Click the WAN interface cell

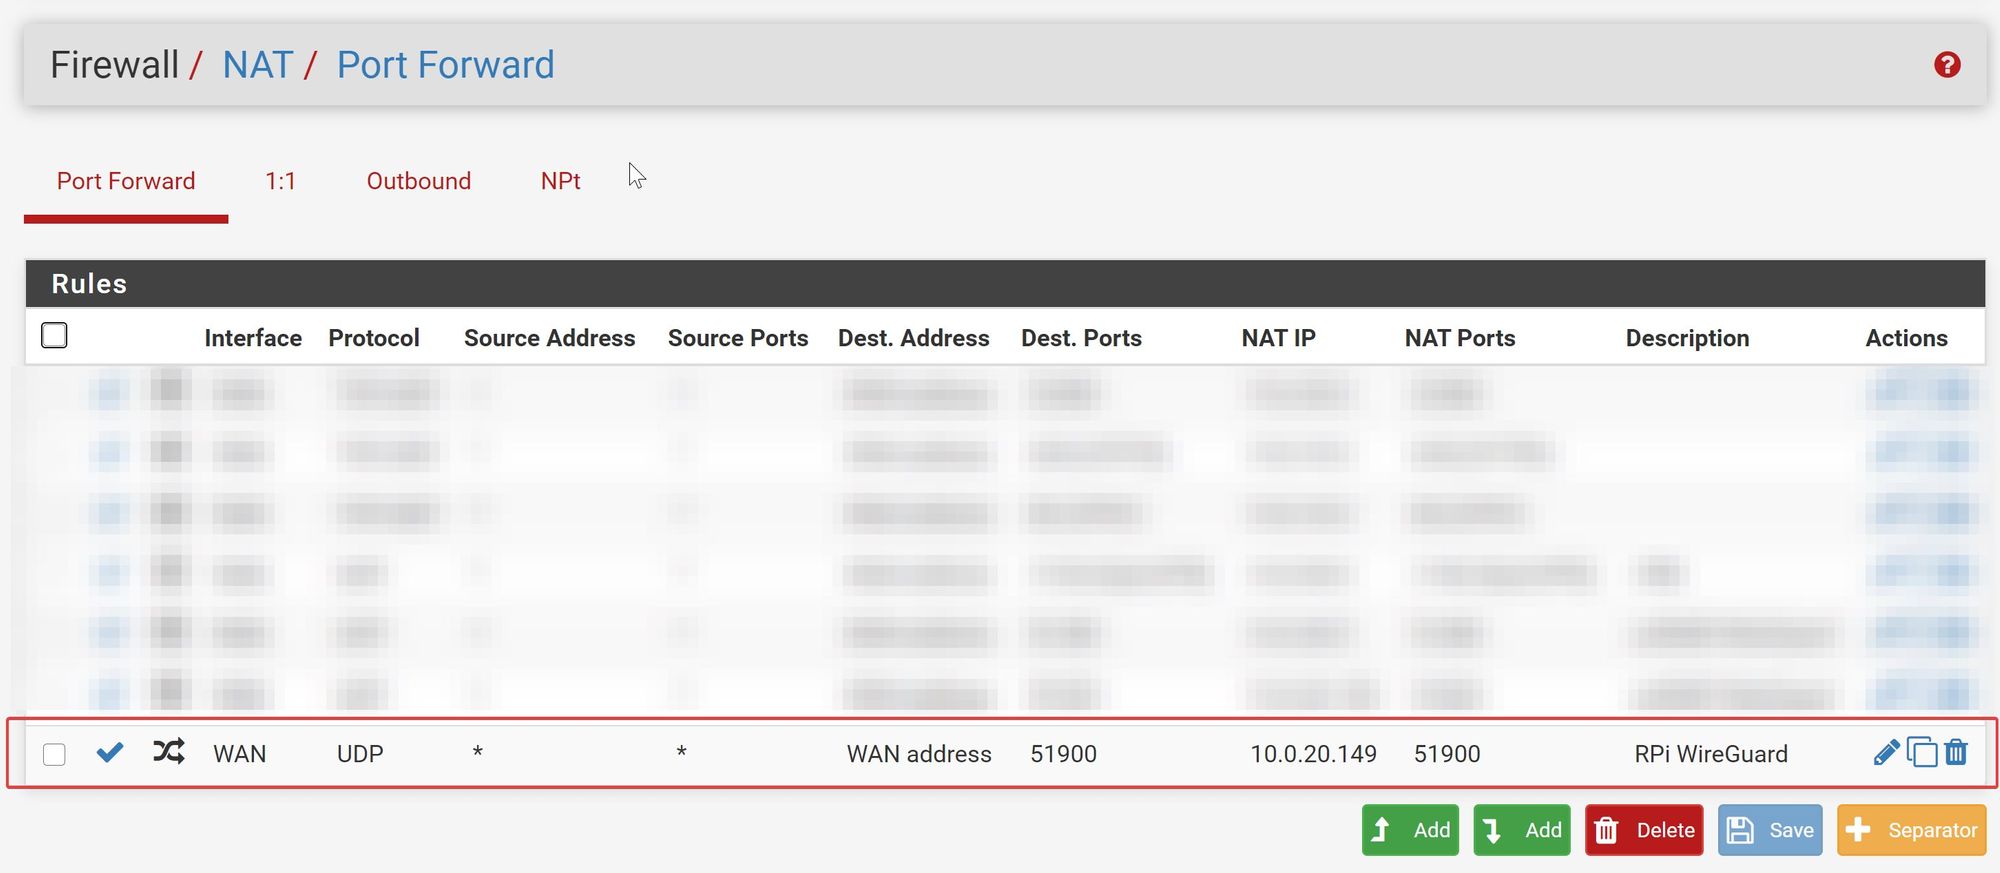point(239,754)
